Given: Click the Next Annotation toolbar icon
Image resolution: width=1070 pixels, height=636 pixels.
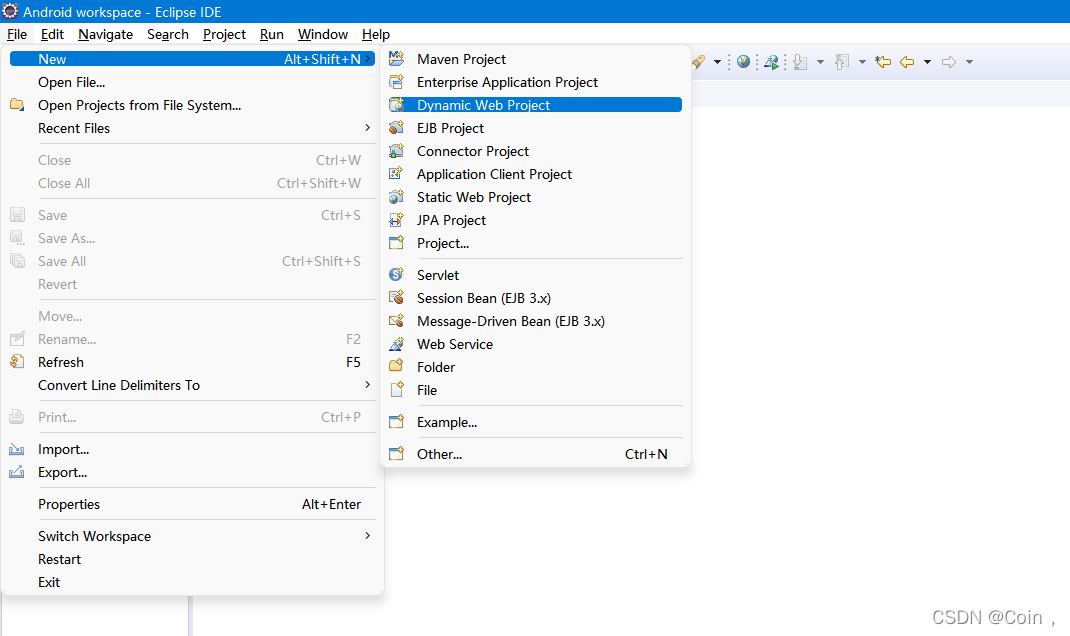Looking at the screenshot, I should 800,62.
